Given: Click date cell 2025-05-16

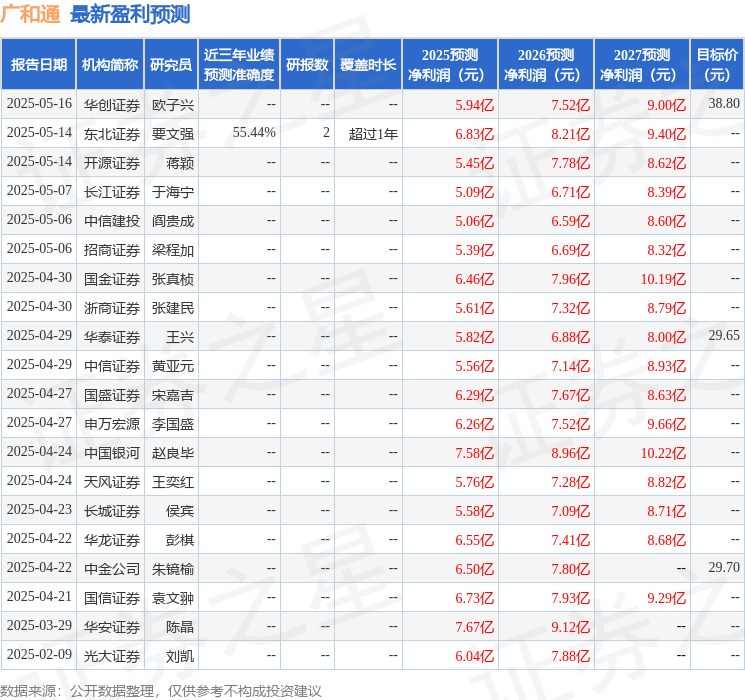Looking at the screenshot, I should click(x=39, y=104).
